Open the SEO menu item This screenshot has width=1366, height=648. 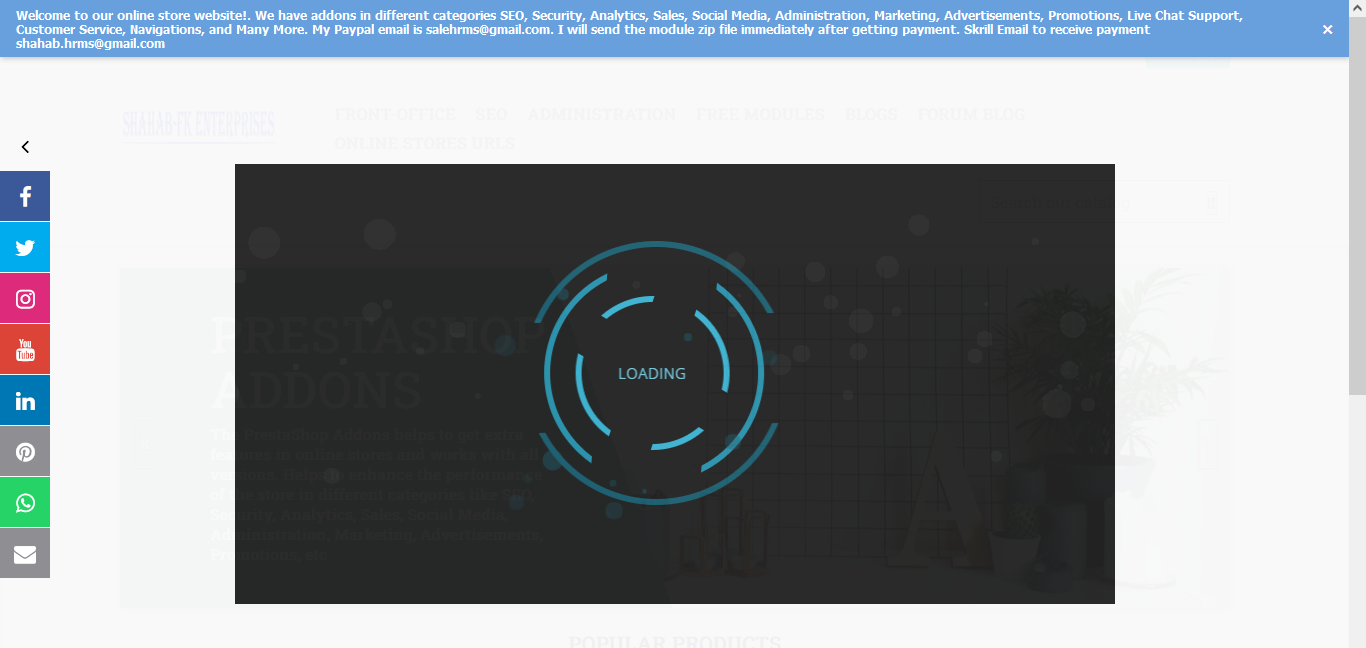[491, 114]
